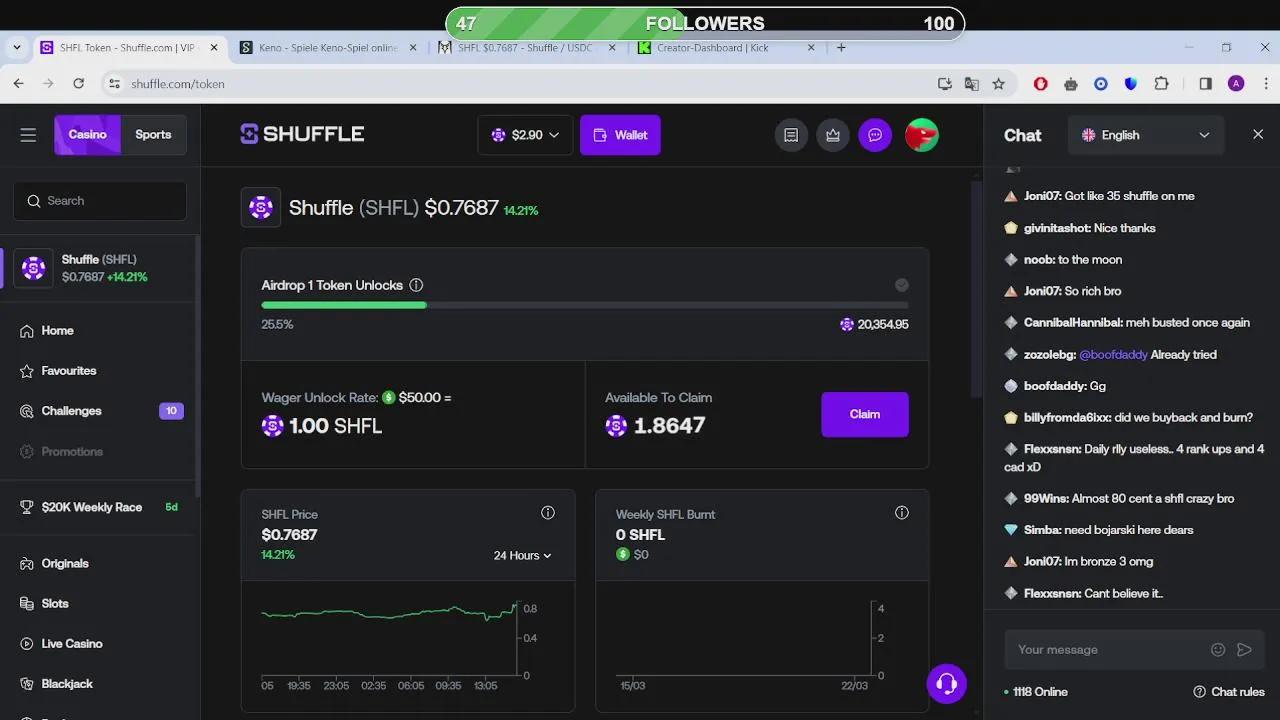Open a new browser tab
Viewport: 1280px width, 720px height.
(841, 47)
